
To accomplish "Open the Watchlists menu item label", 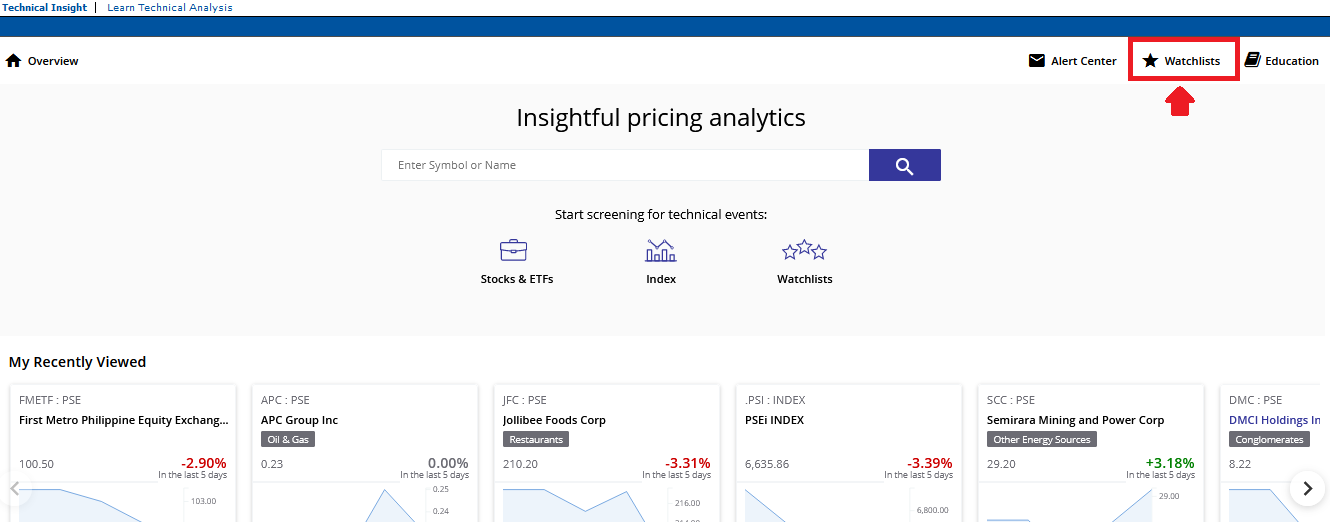I will click(1192, 61).
